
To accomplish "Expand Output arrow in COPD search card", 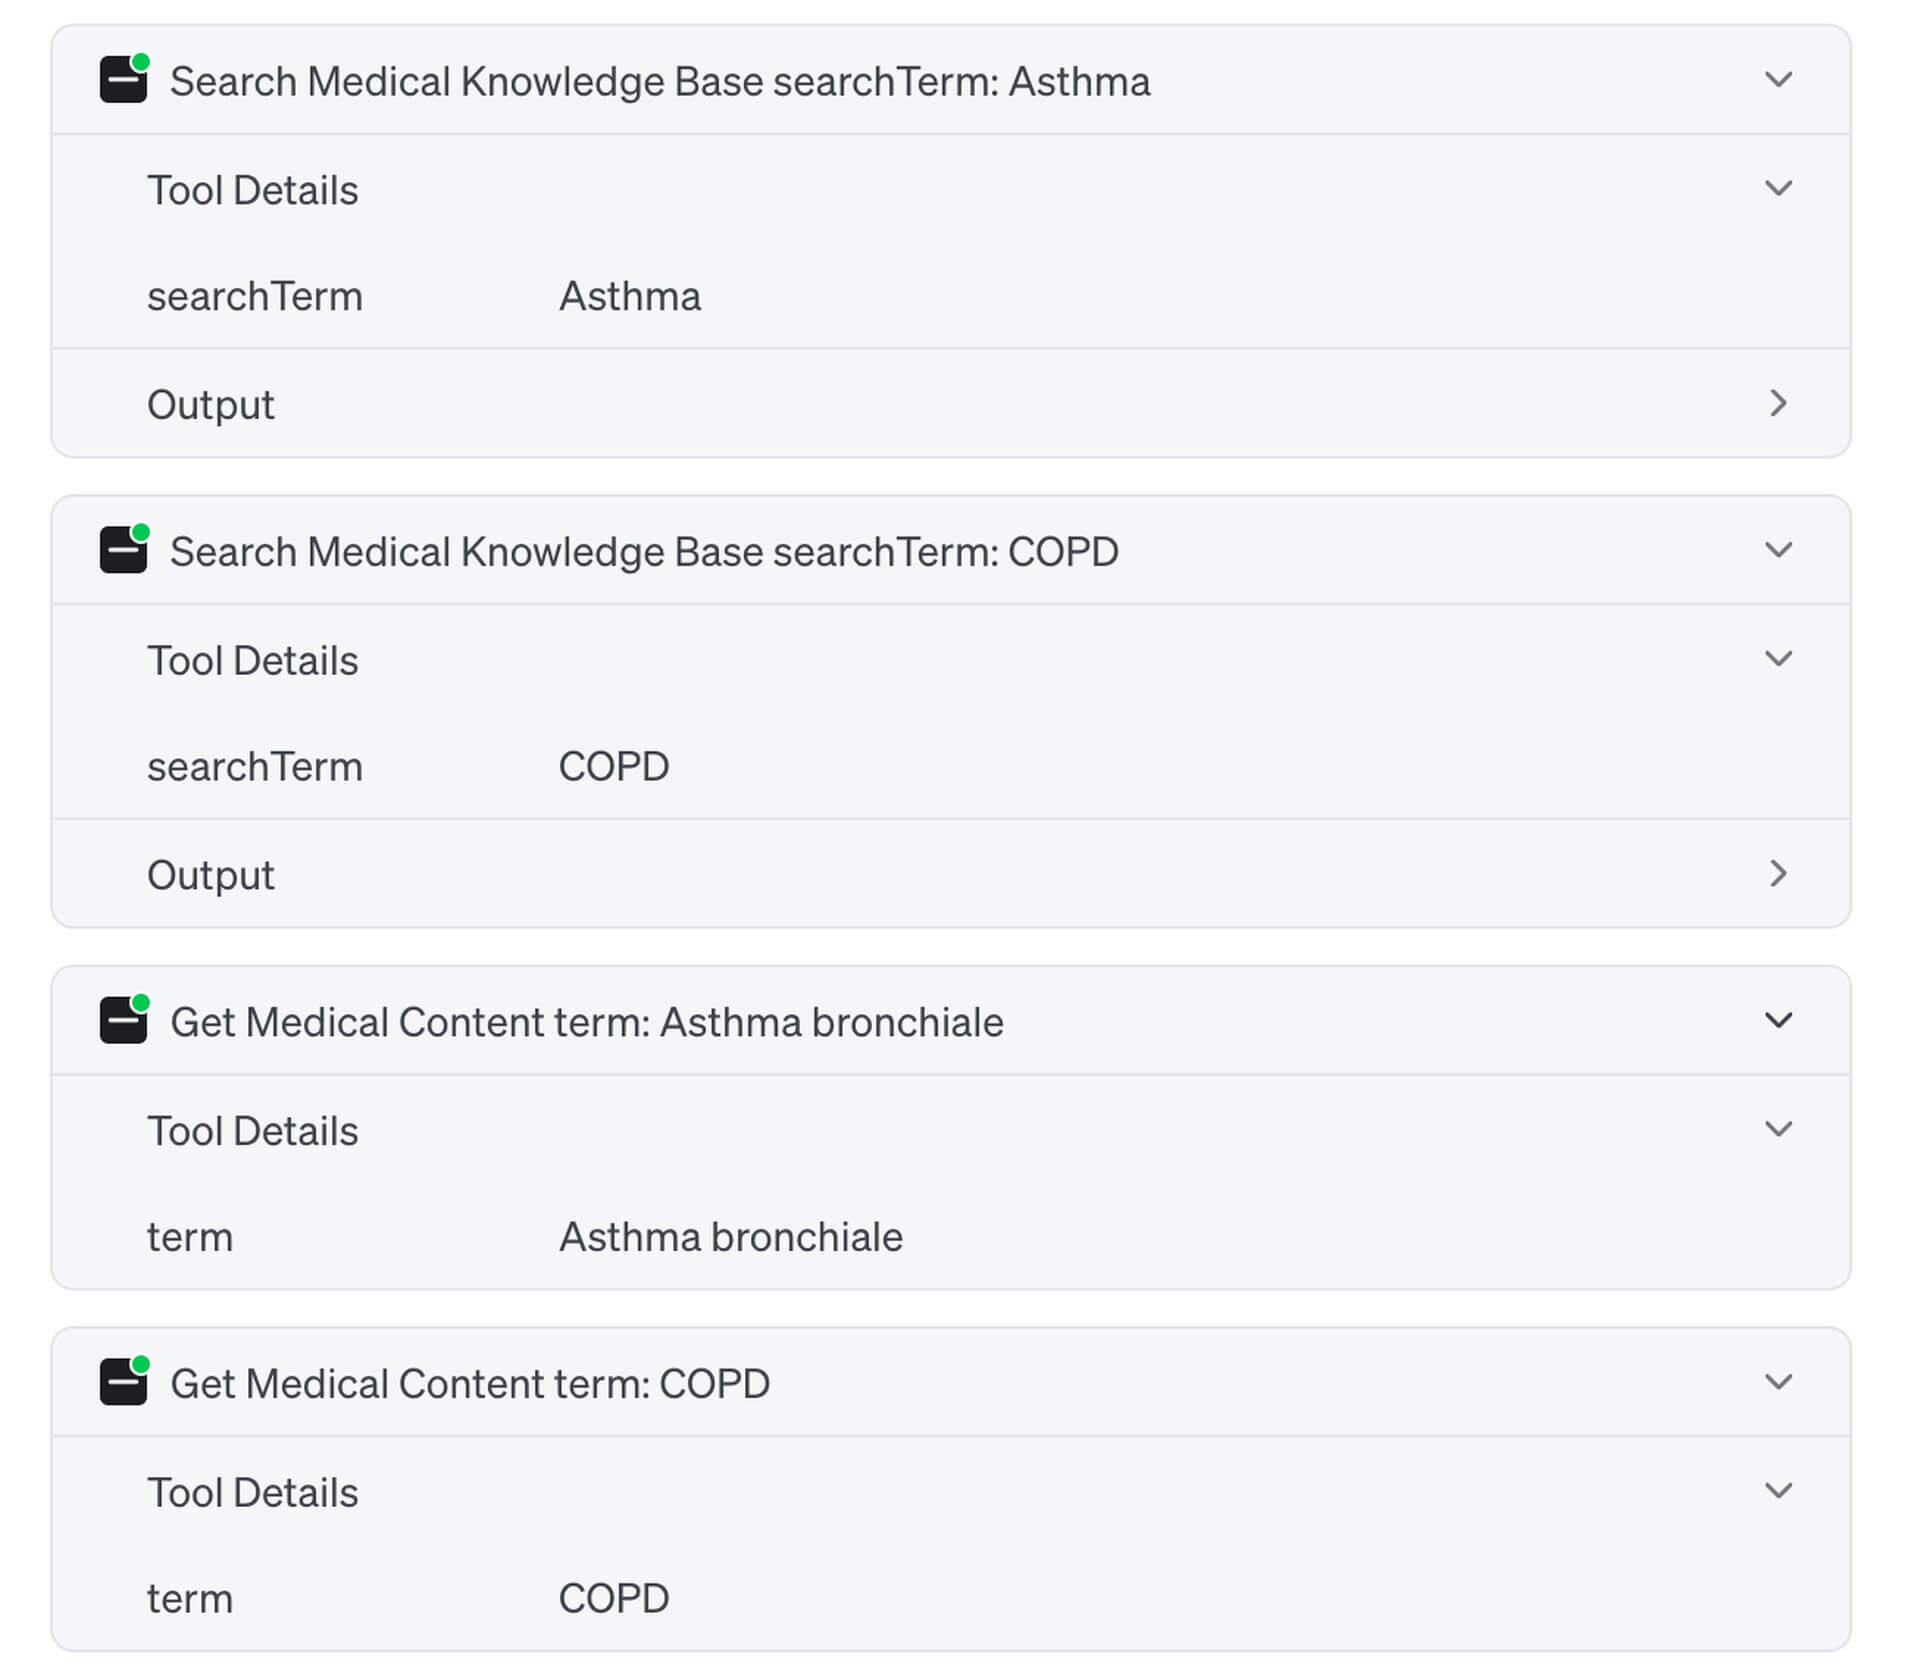I will pyautogui.click(x=1777, y=874).
